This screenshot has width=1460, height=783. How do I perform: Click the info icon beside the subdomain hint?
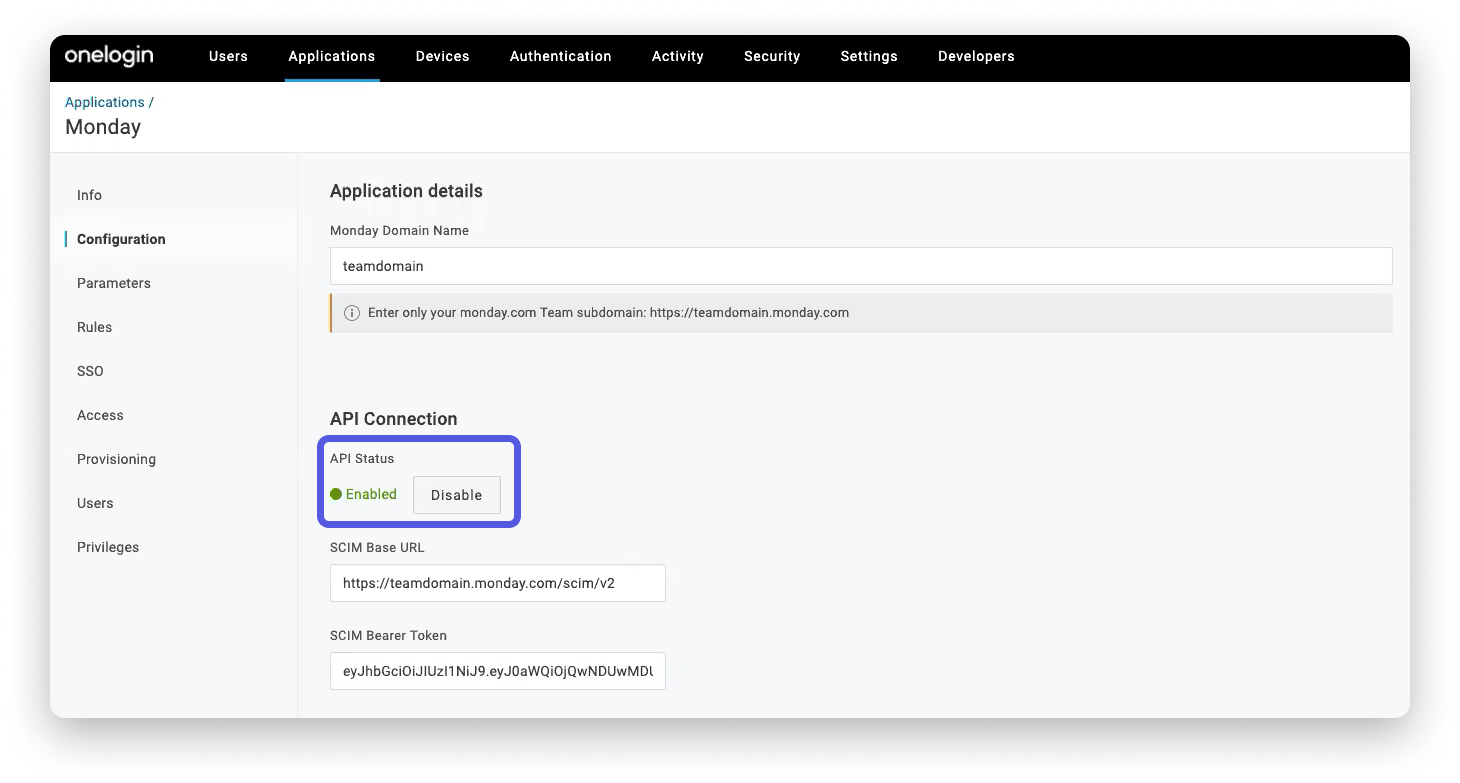coord(351,312)
